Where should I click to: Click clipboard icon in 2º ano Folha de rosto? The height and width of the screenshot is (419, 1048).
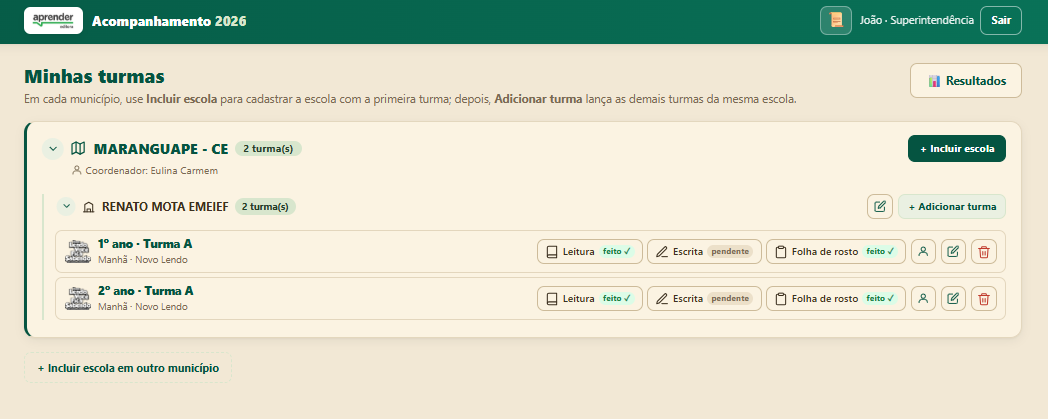coord(781,299)
